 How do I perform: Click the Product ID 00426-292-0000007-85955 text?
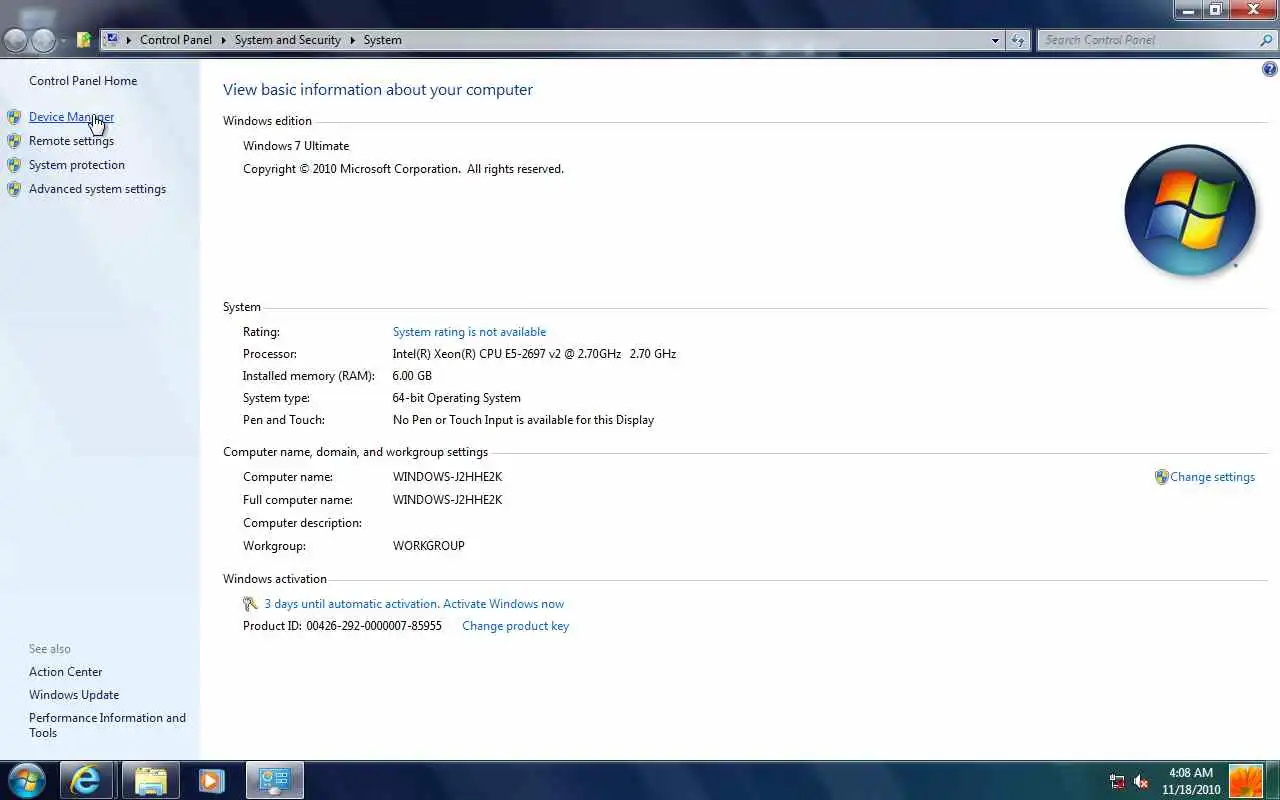tap(342, 626)
